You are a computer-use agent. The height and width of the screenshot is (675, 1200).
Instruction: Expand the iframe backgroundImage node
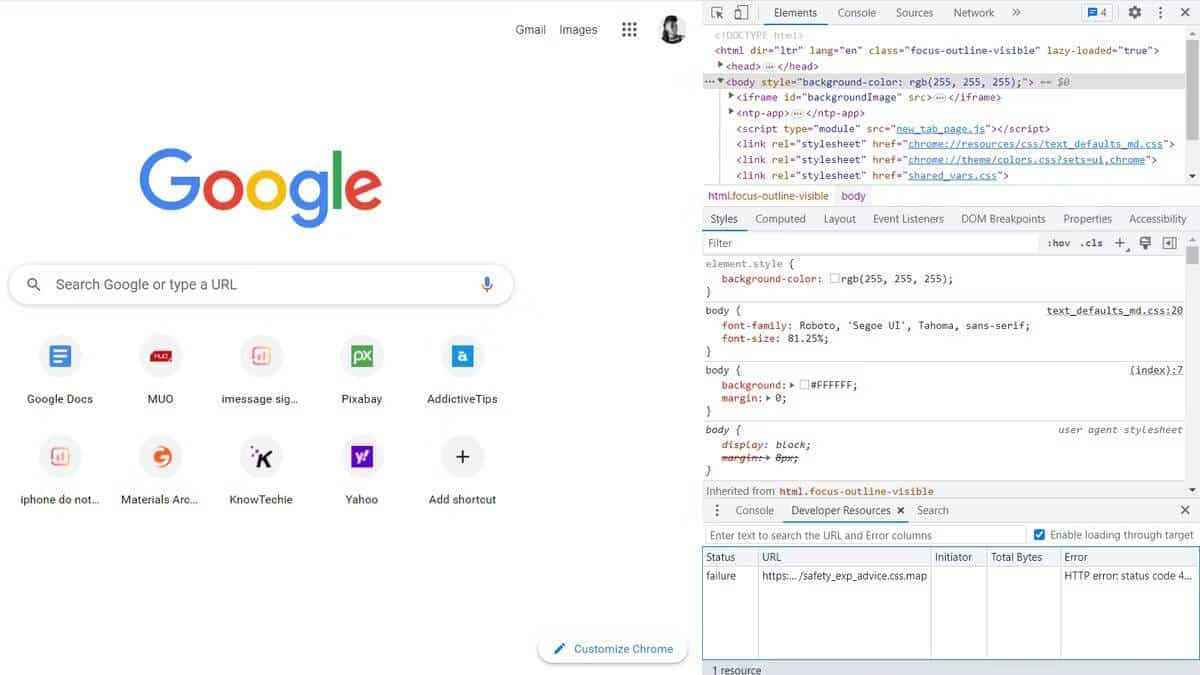731,97
